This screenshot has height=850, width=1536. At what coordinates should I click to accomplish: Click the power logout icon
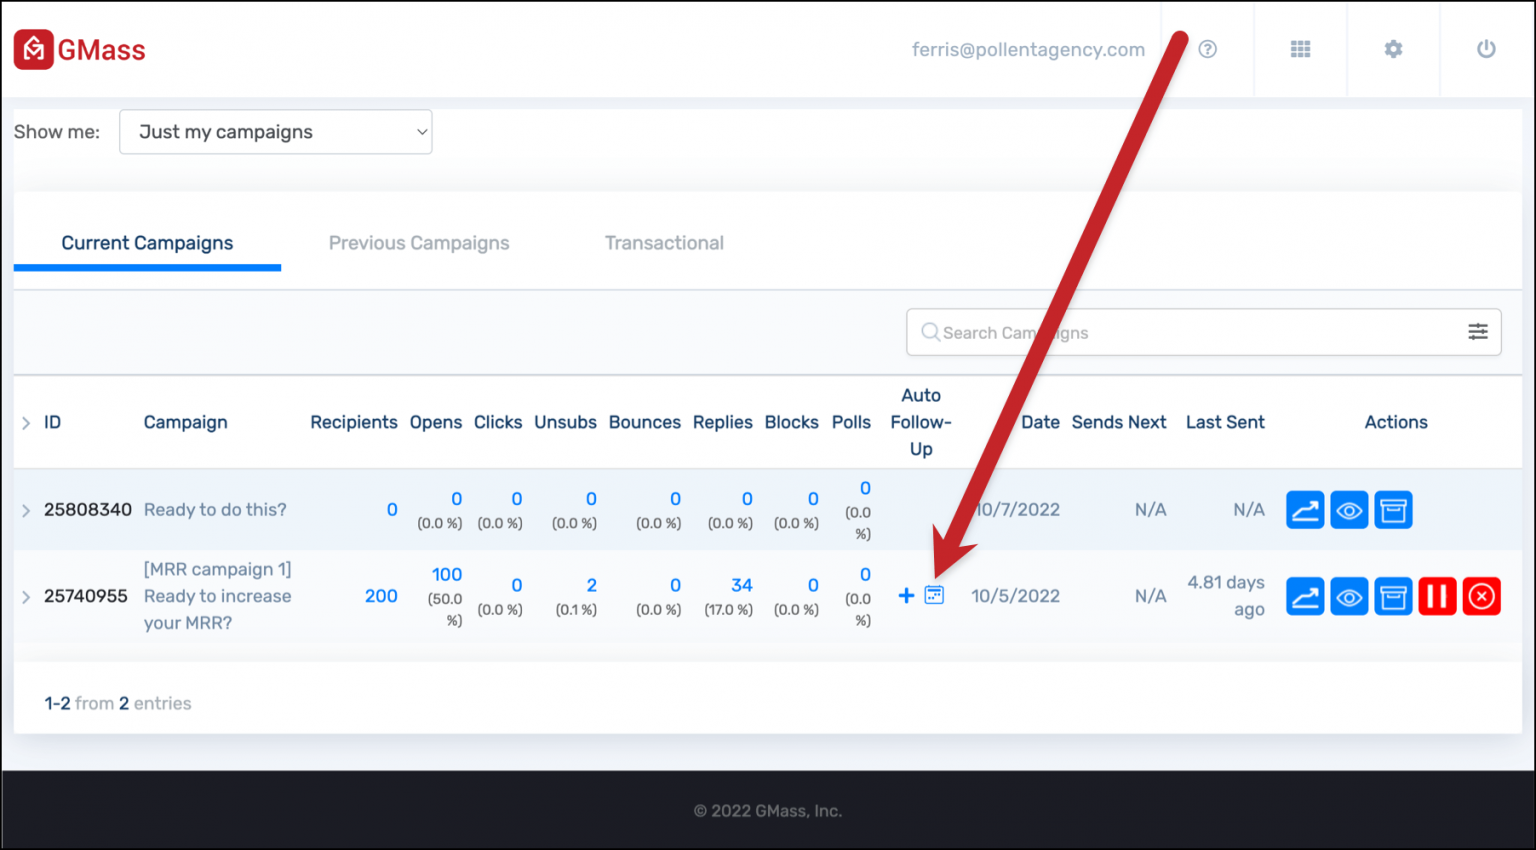1486,49
